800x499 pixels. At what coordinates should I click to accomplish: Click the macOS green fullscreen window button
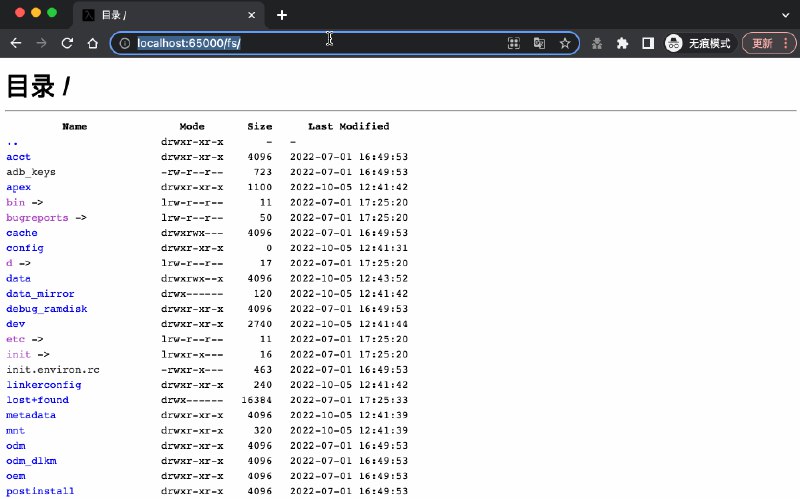click(52, 13)
